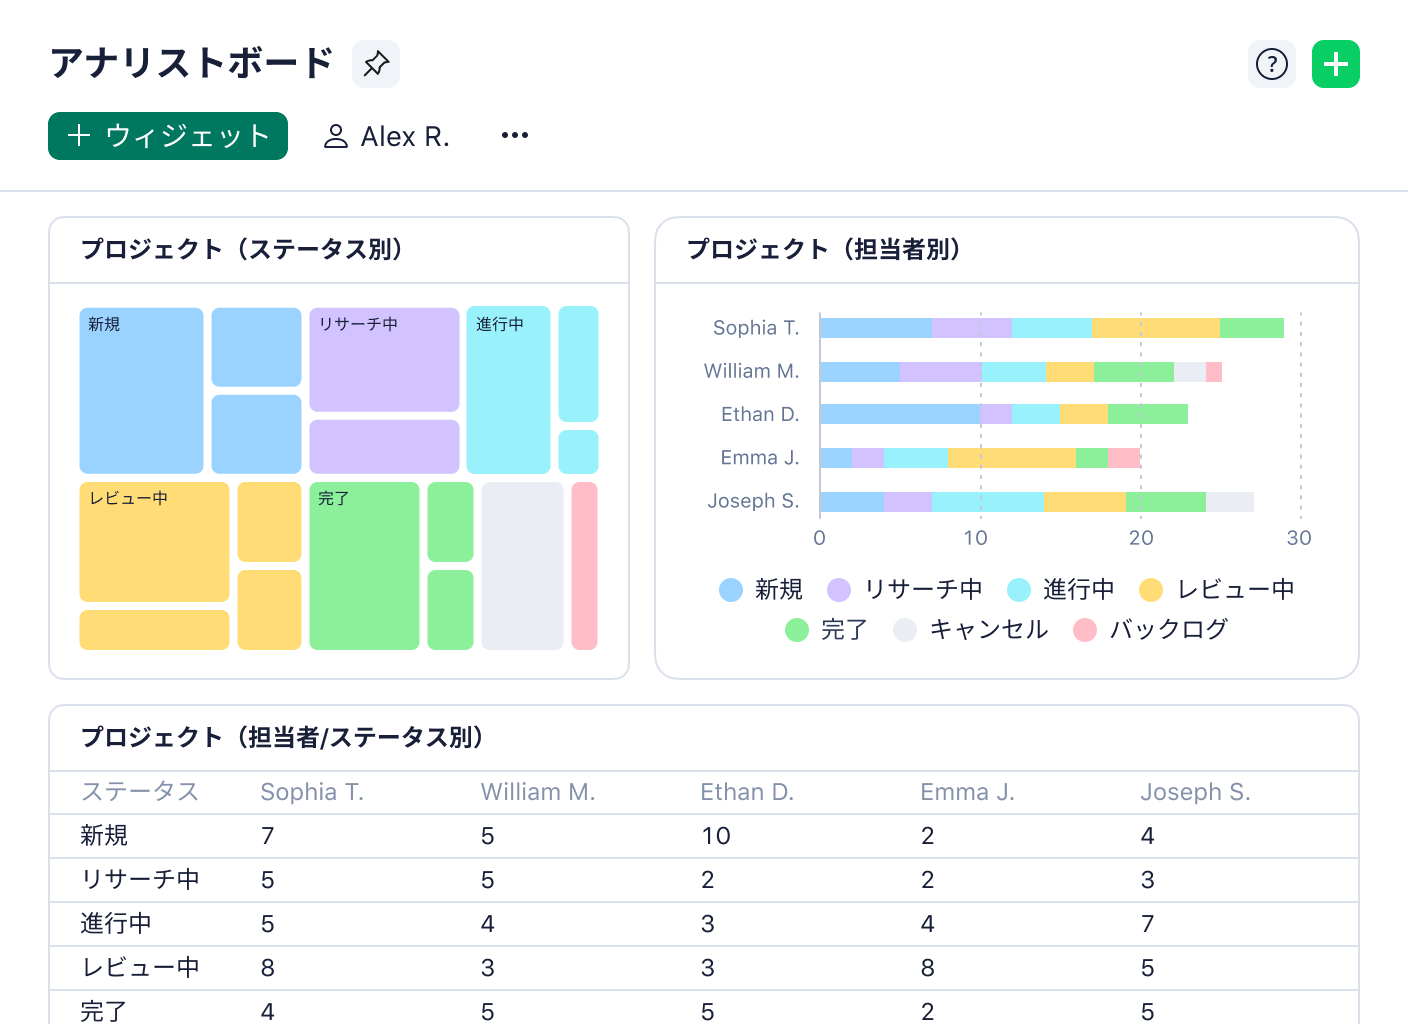Click the William M. table column header
The width and height of the screenshot is (1408, 1024).
coord(538,792)
